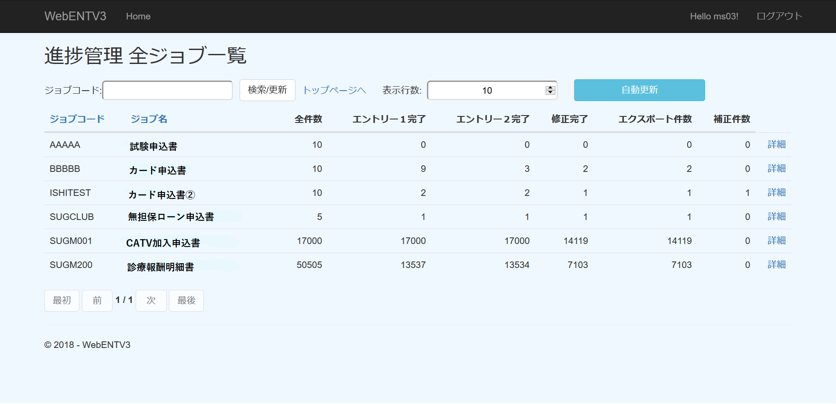Click the 表示行数 number field

485,90
